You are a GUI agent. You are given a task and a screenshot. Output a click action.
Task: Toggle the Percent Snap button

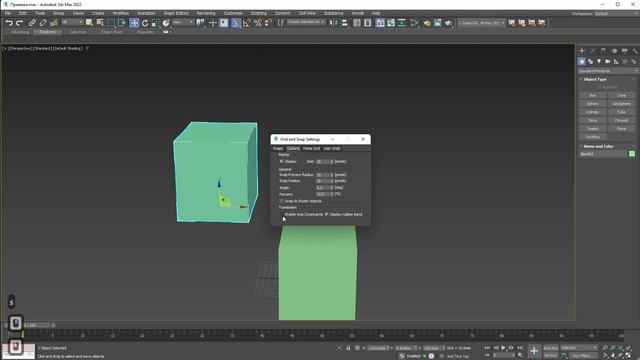pos(258,23)
